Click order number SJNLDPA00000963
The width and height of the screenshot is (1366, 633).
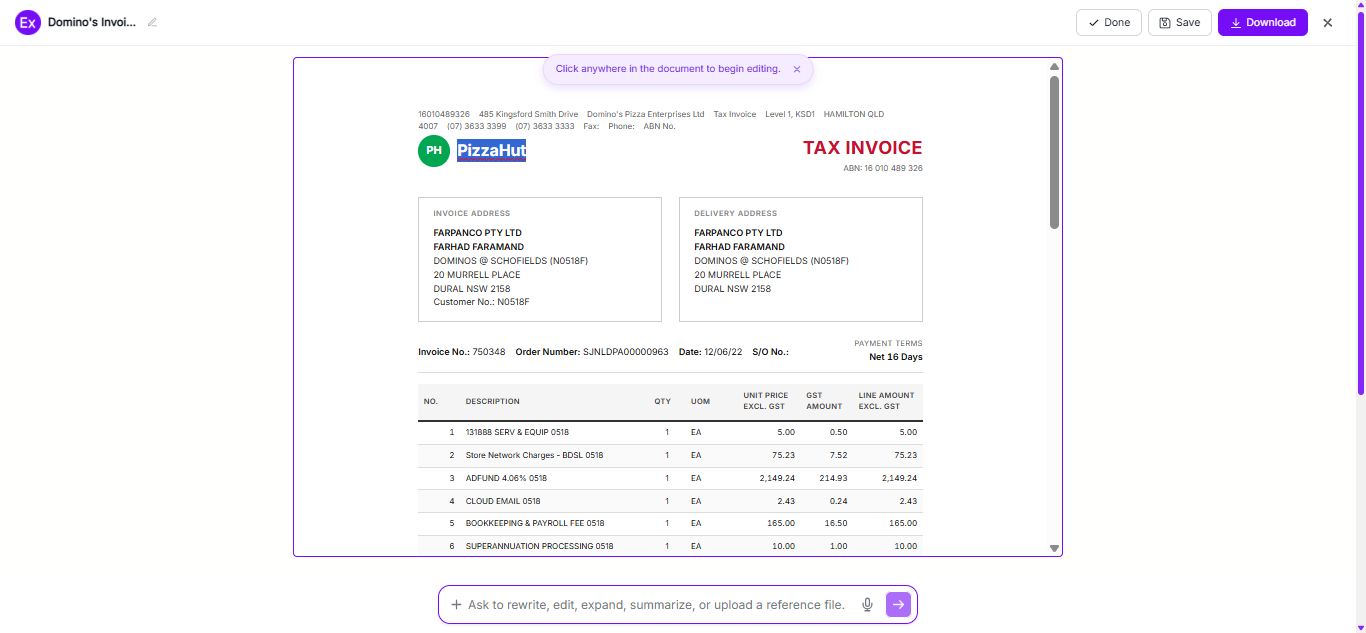[x=626, y=352]
